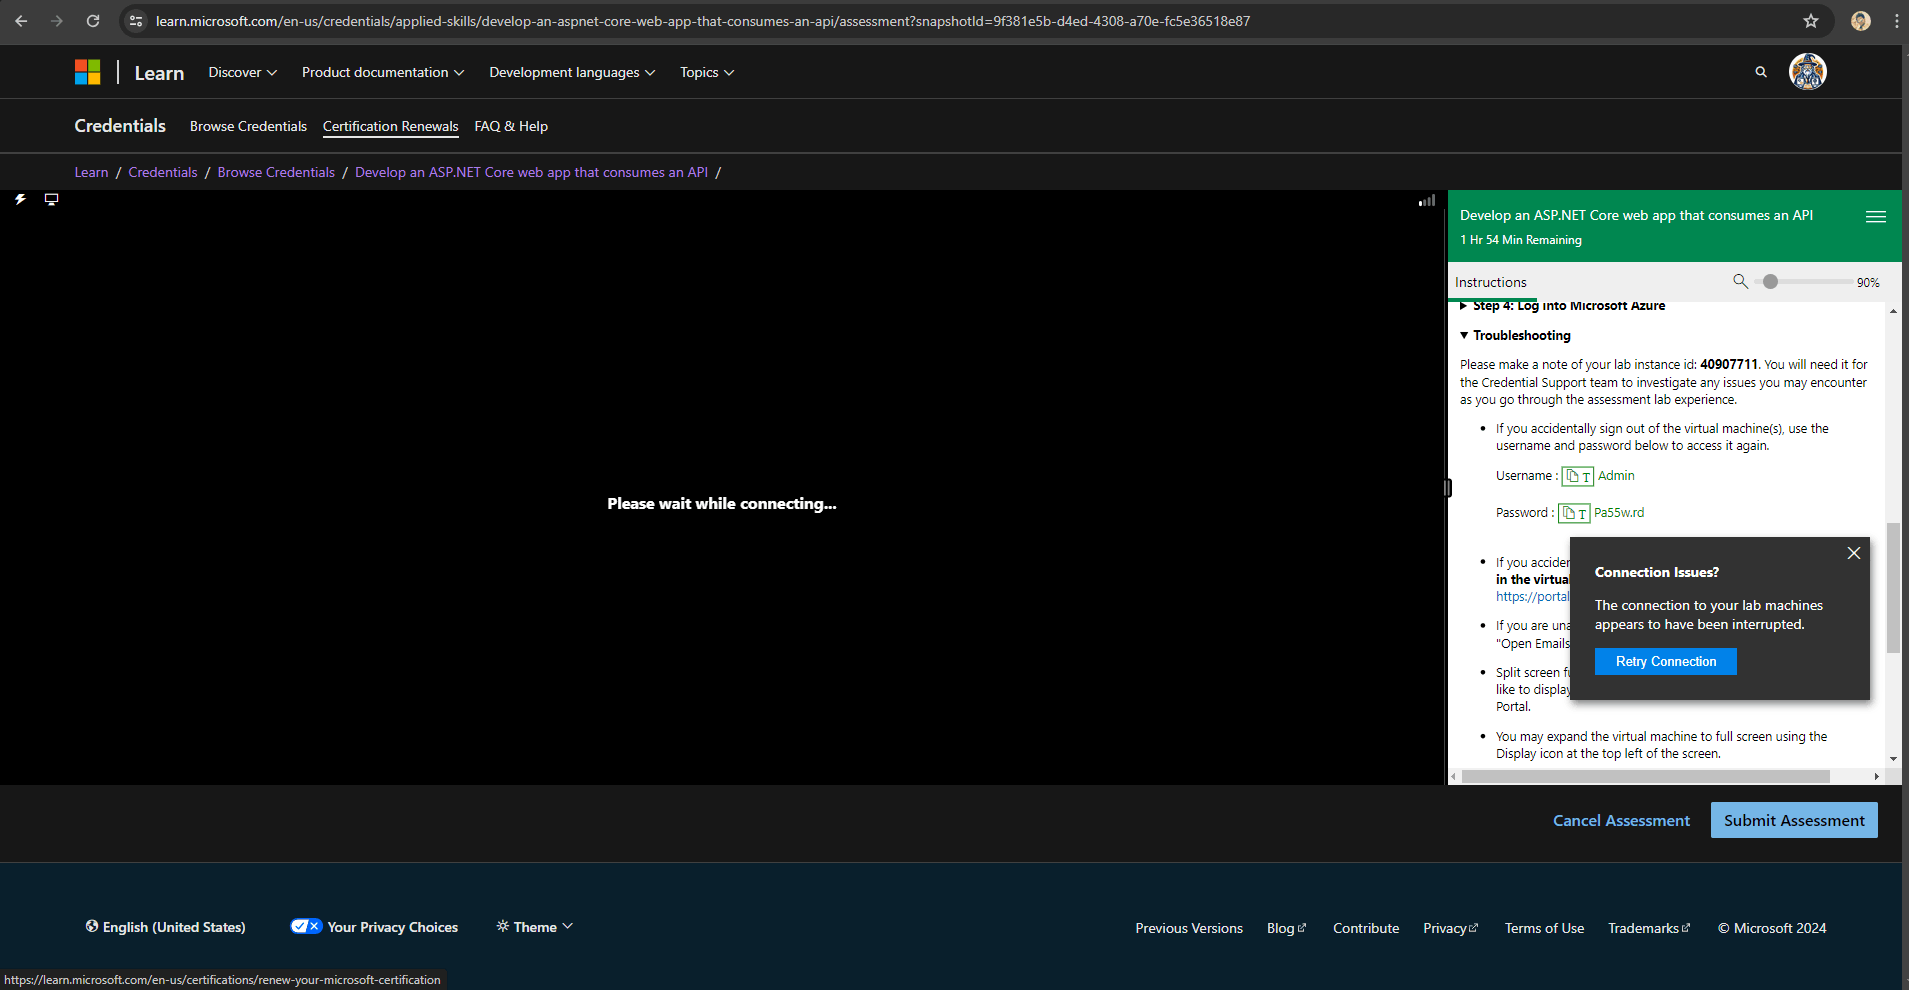Viewport: 1909px width, 990px height.
Task: Click the instructions zoom magnifier icon
Action: pyautogui.click(x=1741, y=282)
